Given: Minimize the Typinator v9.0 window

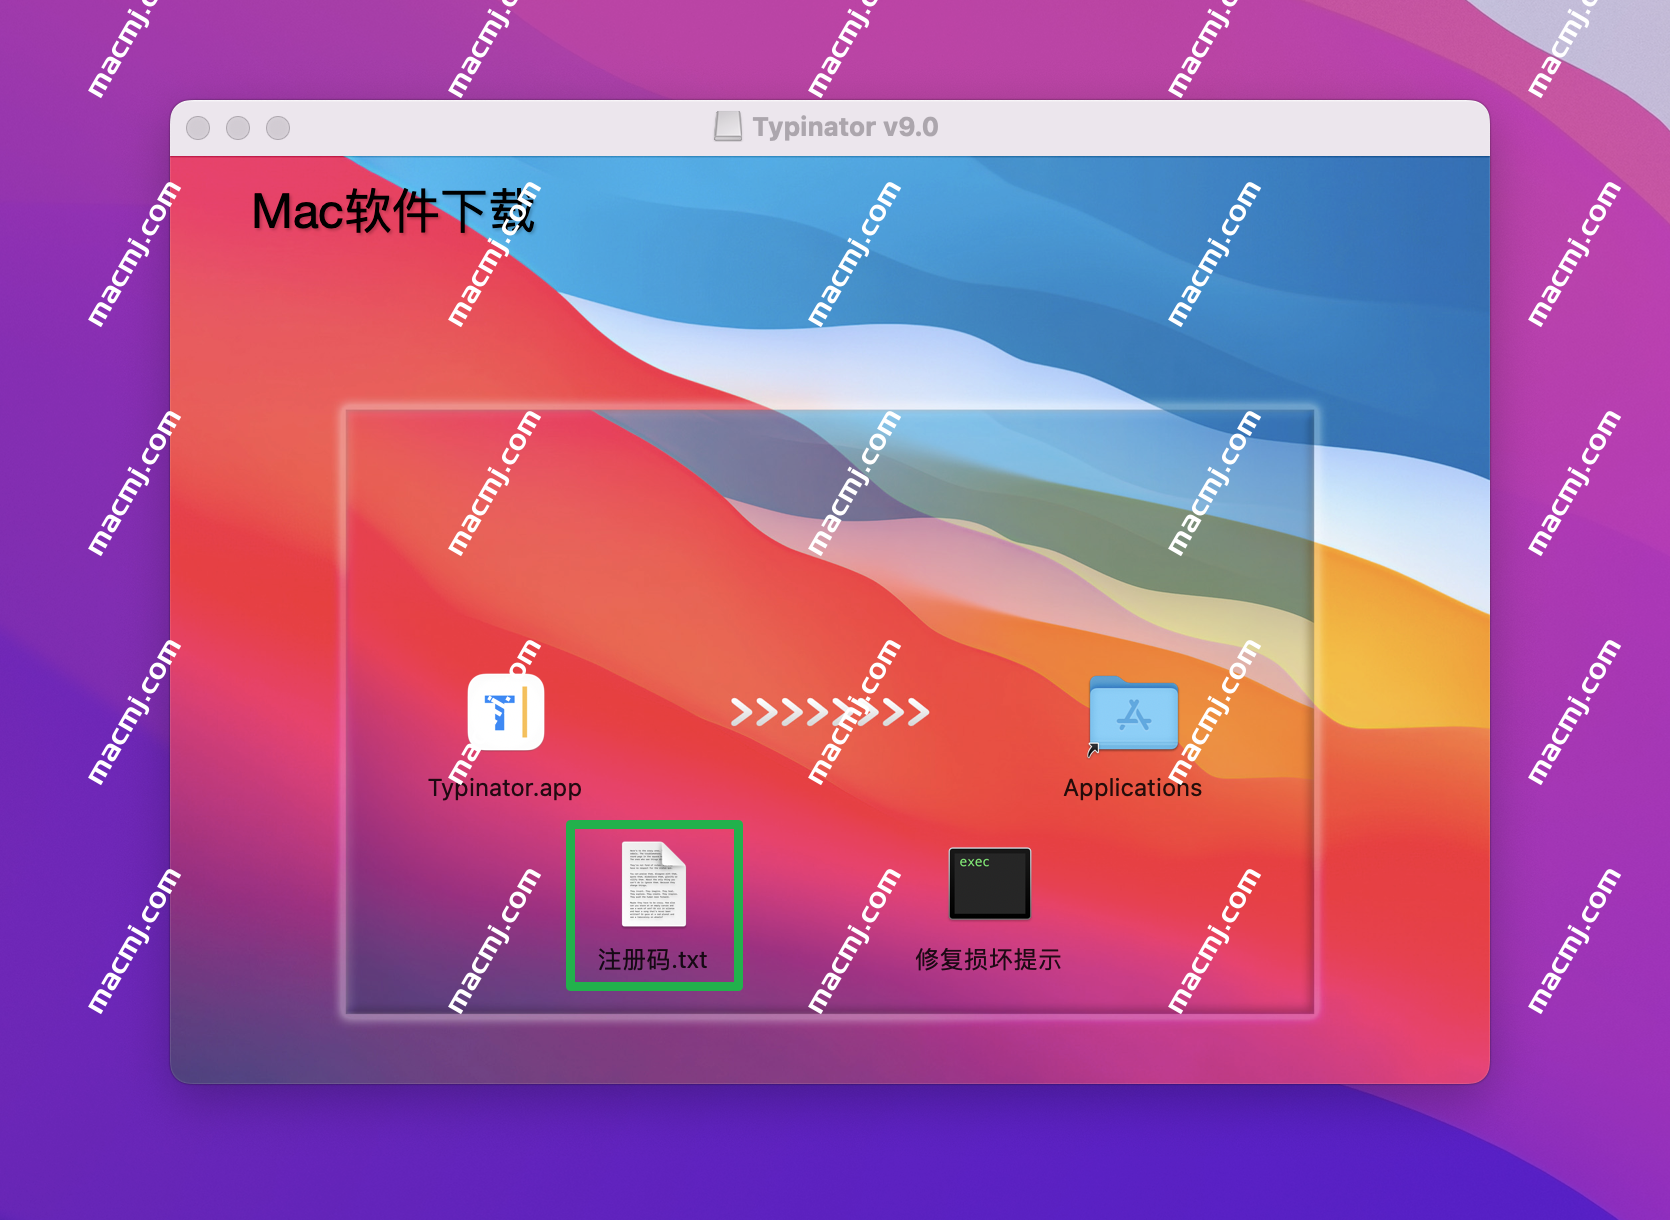Looking at the screenshot, I should pos(238,128).
